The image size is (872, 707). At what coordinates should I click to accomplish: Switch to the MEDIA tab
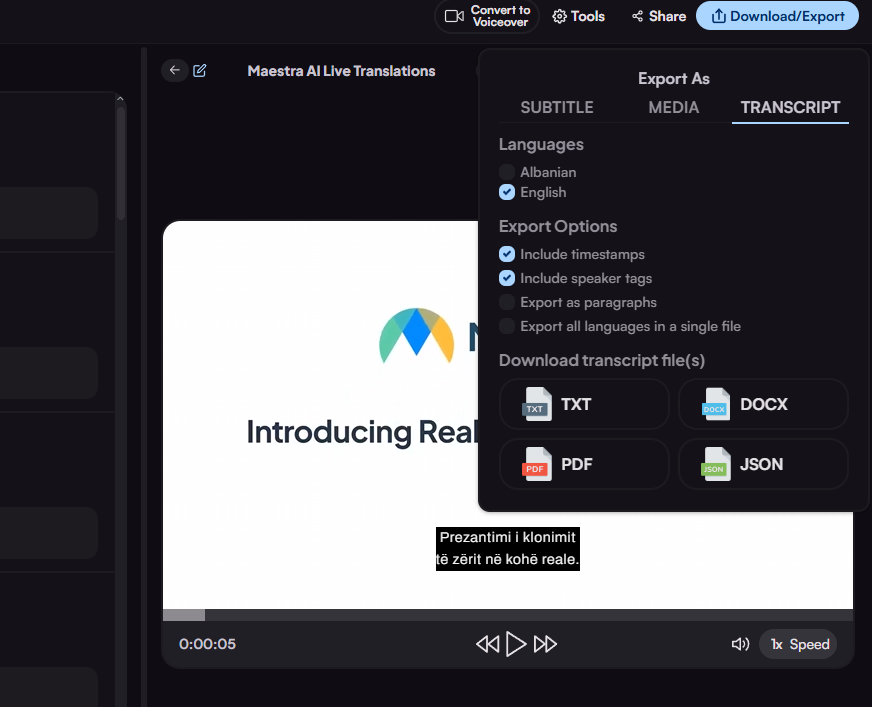674,107
